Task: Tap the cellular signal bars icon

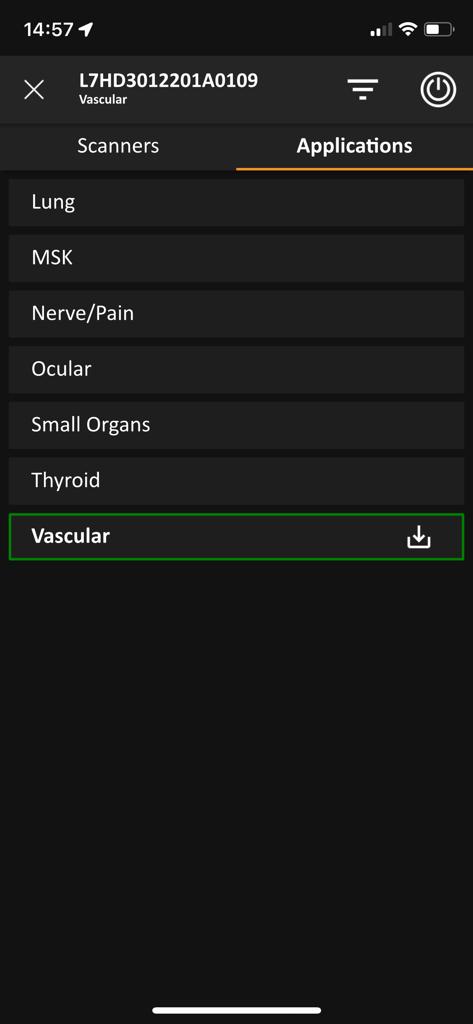Action: click(381, 29)
